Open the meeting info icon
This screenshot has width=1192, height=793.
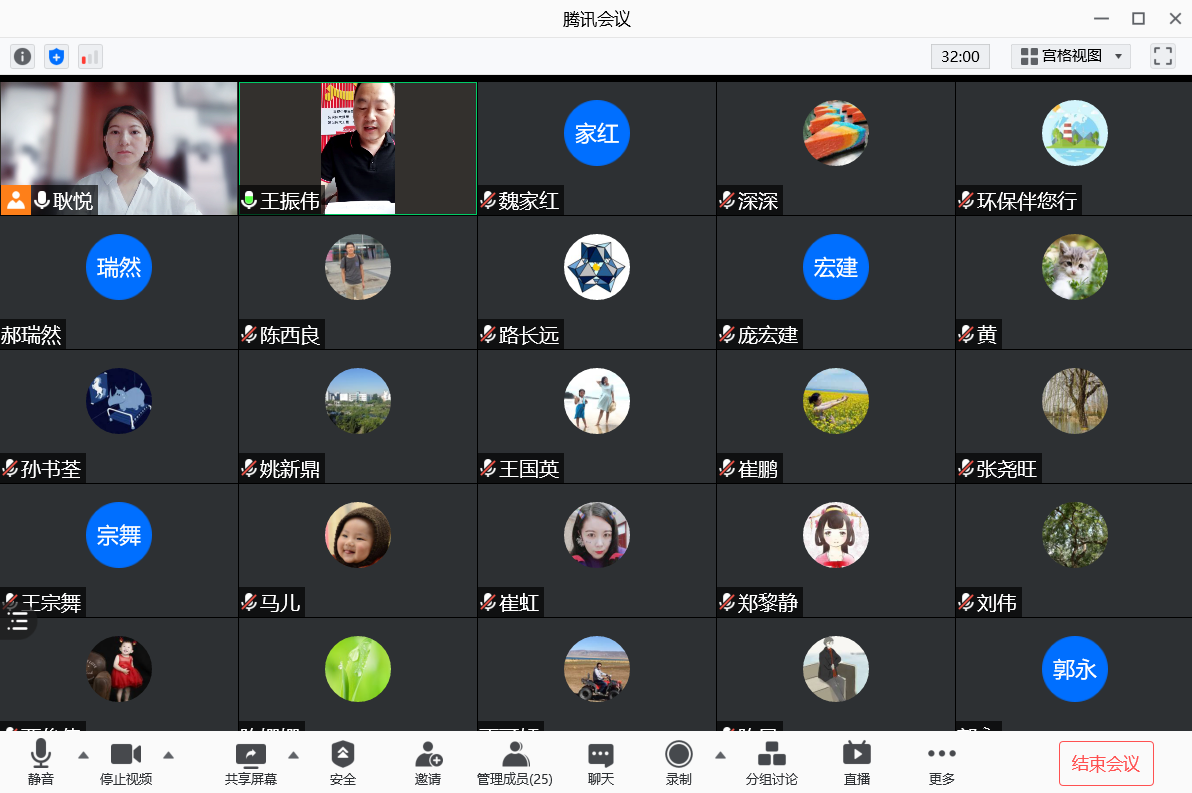pyautogui.click(x=22, y=56)
